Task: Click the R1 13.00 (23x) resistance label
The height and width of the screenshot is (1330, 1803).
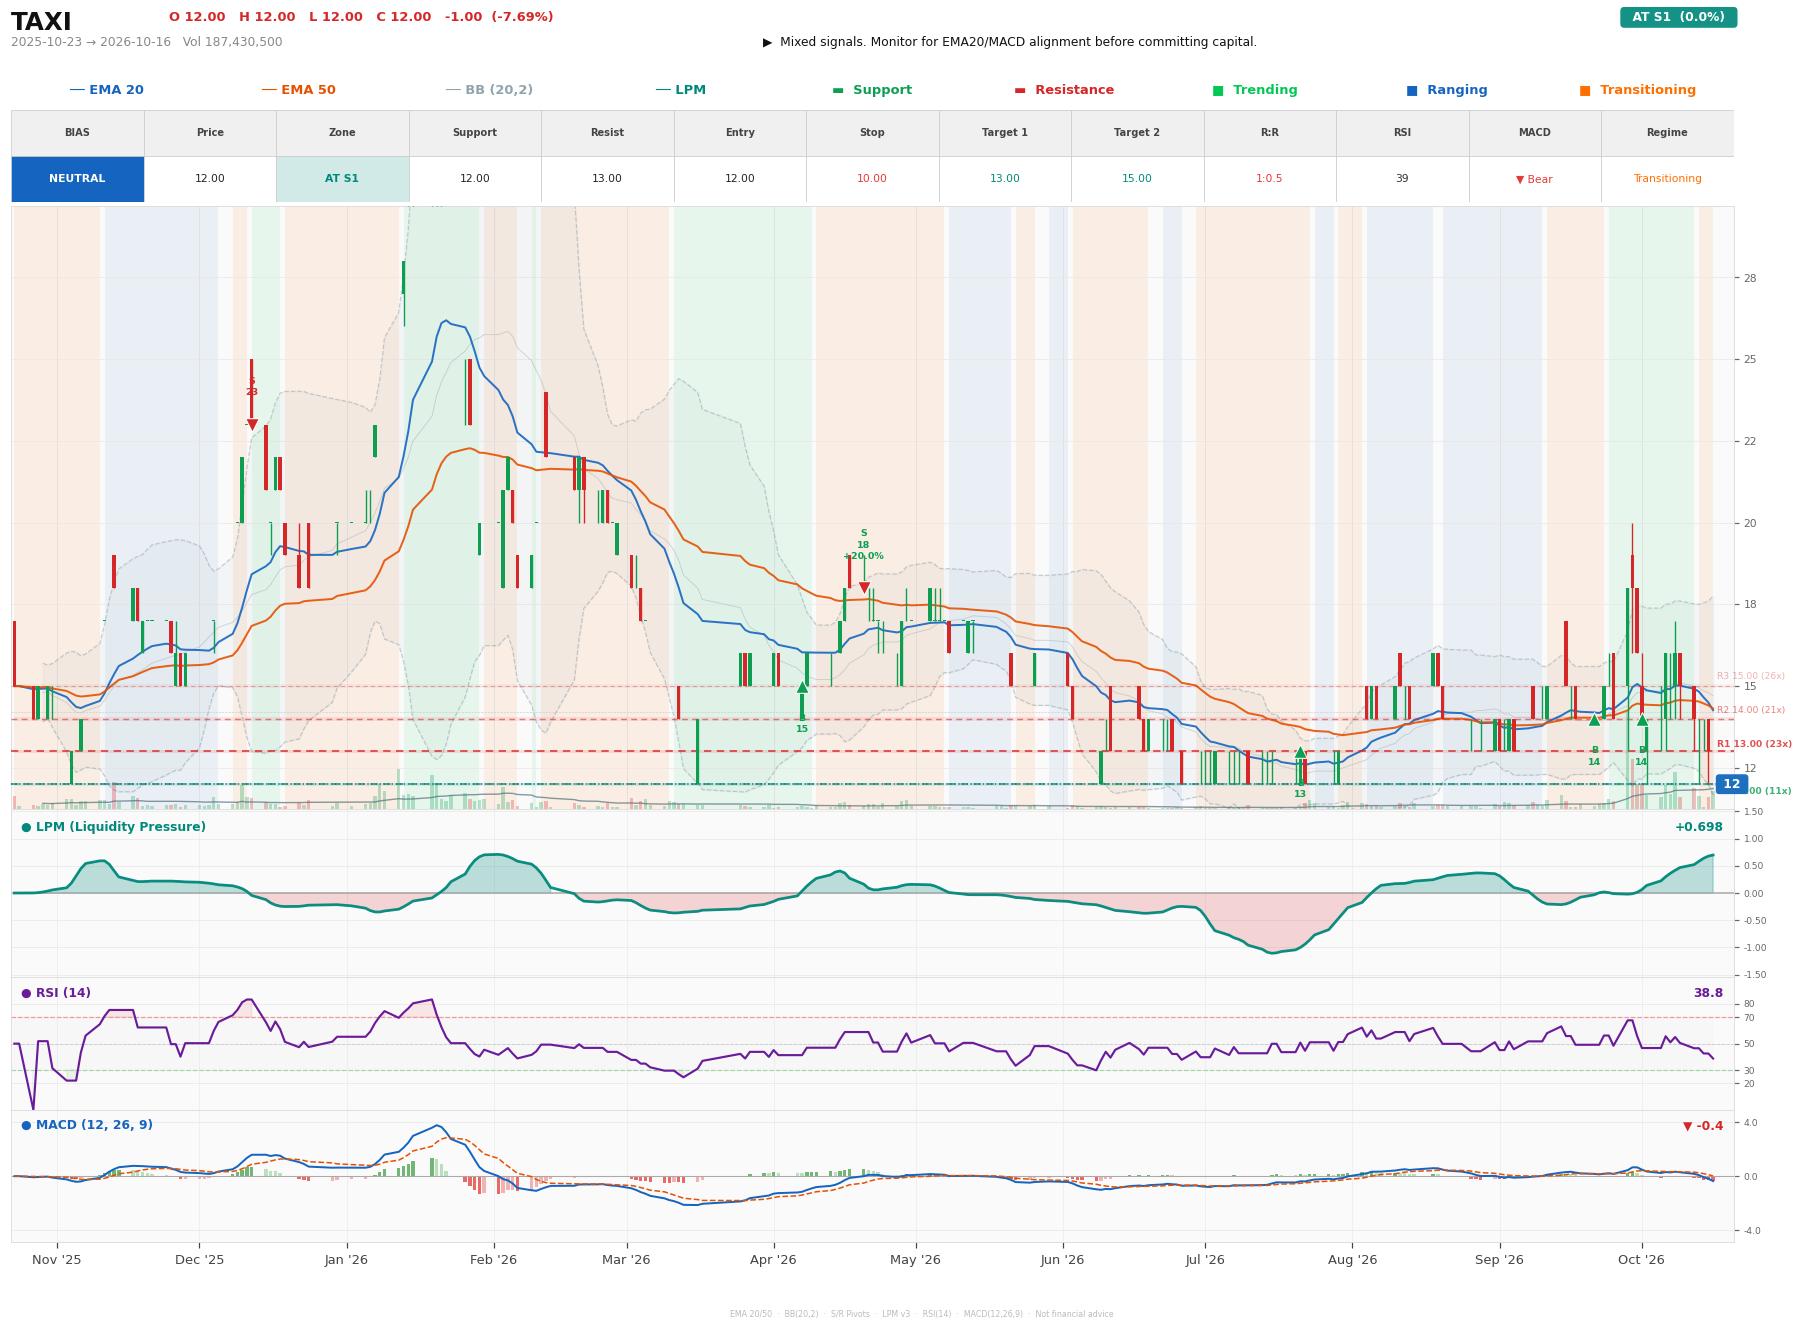Action: [x=1754, y=744]
